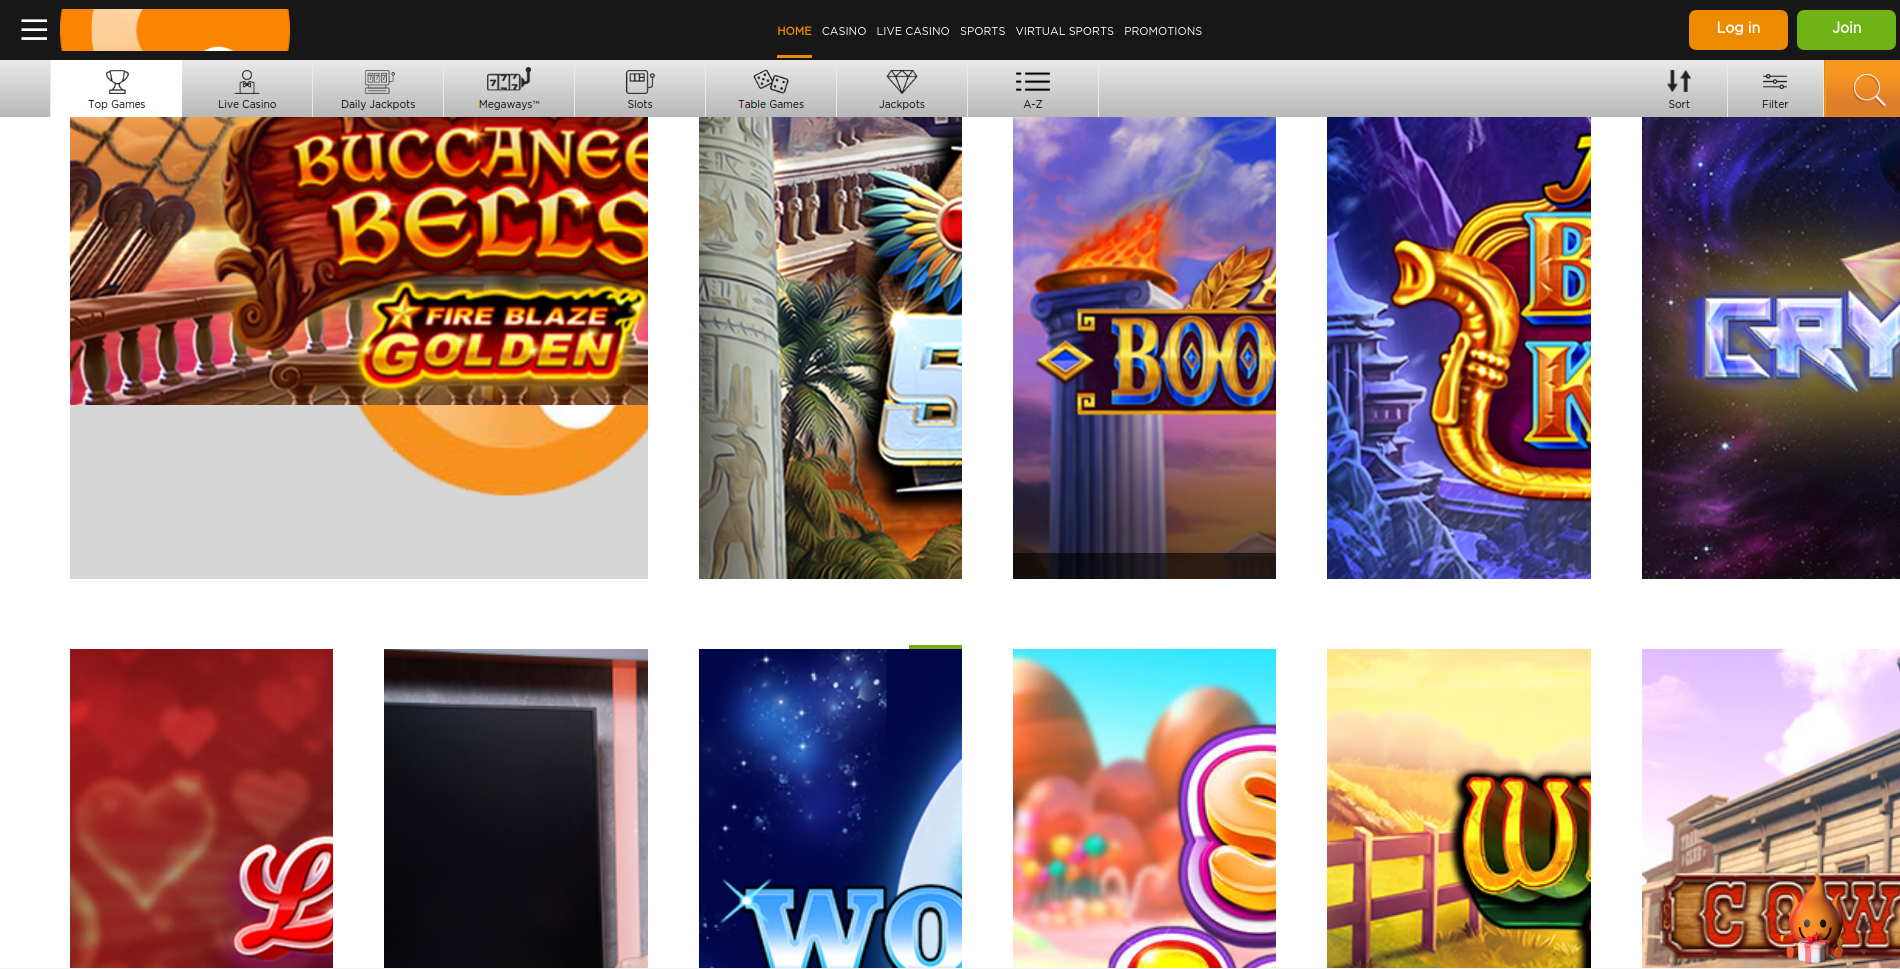This screenshot has width=1900, height=969.
Task: Expand the Sort options
Action: pyautogui.click(x=1679, y=88)
